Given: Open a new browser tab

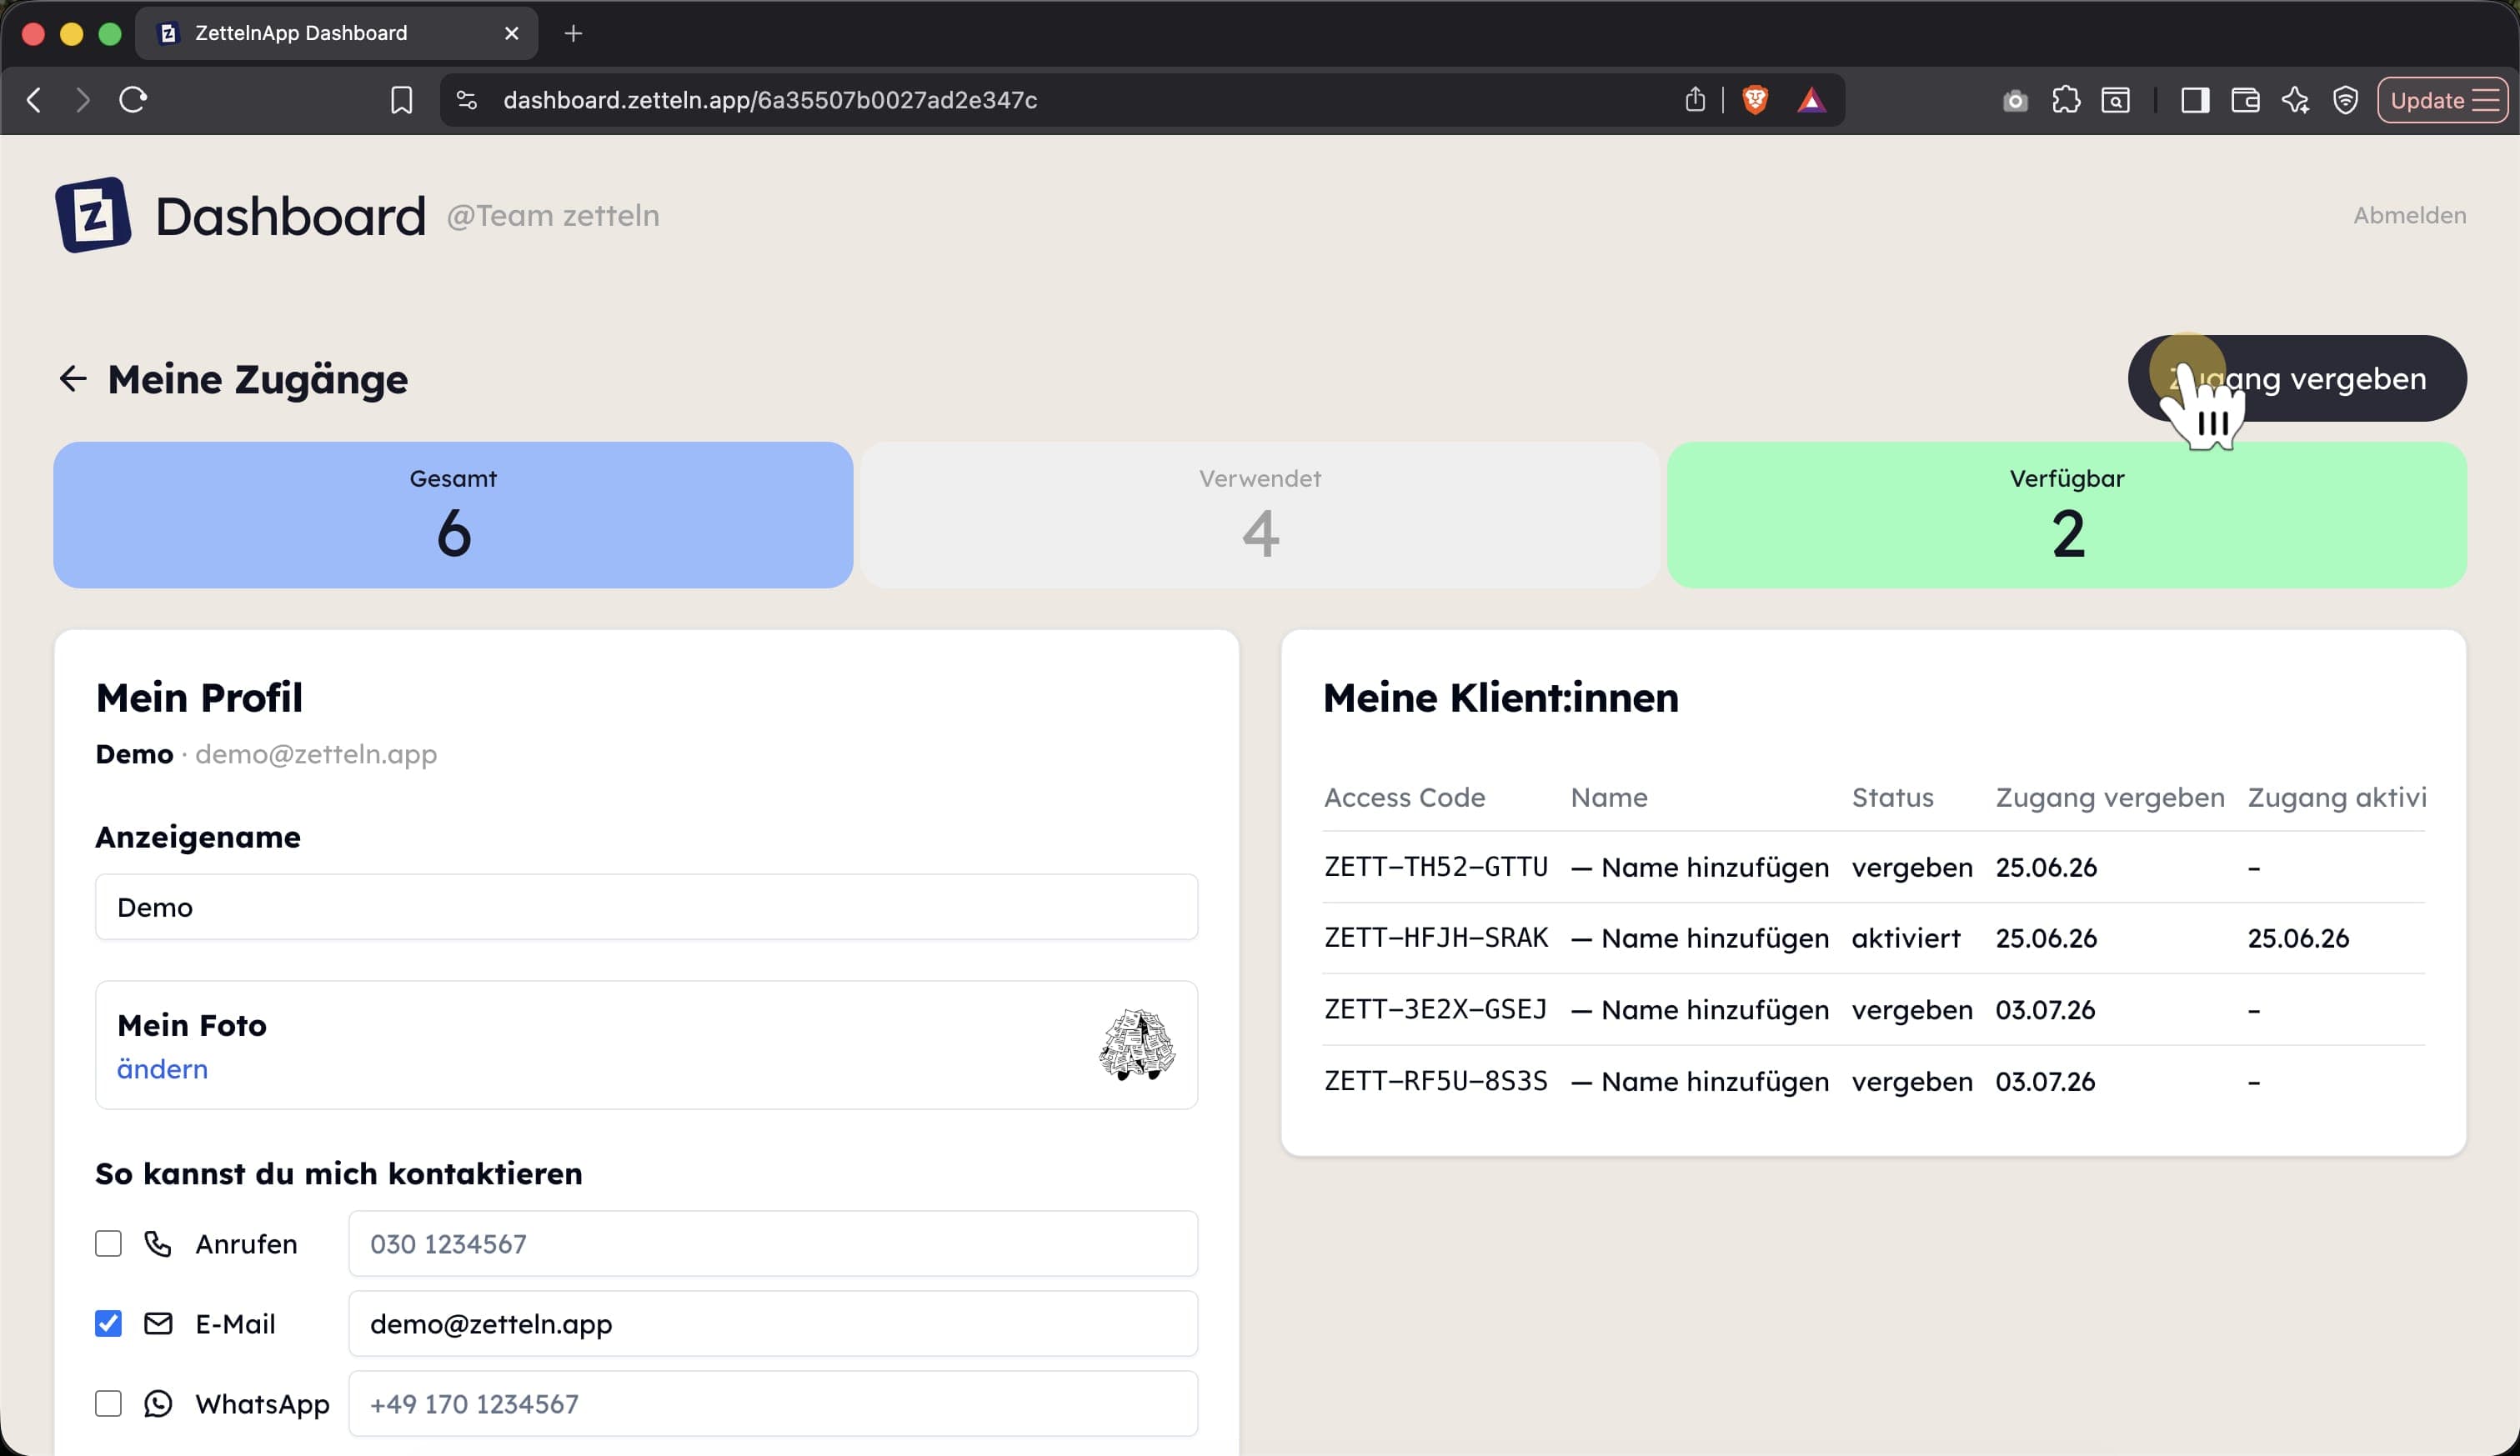Looking at the screenshot, I should (x=573, y=33).
